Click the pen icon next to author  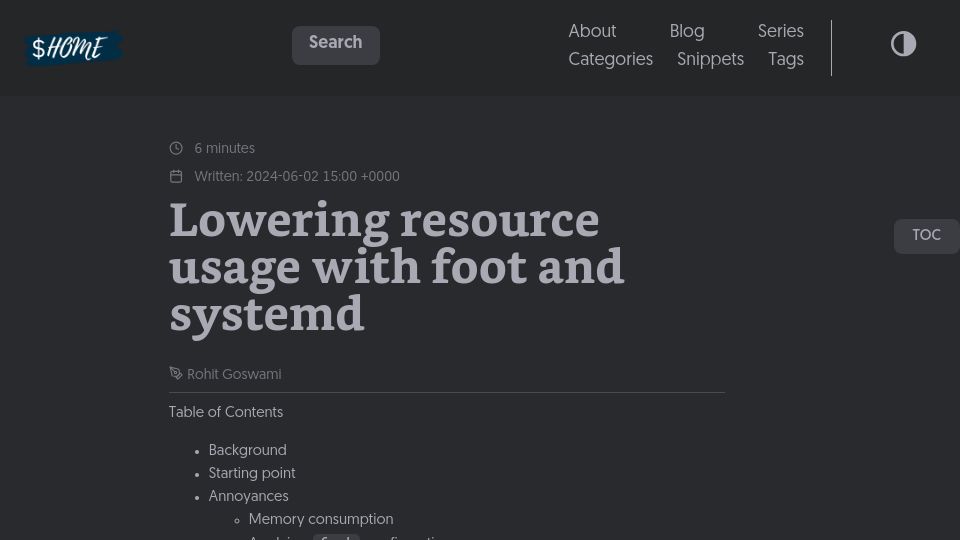click(x=176, y=373)
